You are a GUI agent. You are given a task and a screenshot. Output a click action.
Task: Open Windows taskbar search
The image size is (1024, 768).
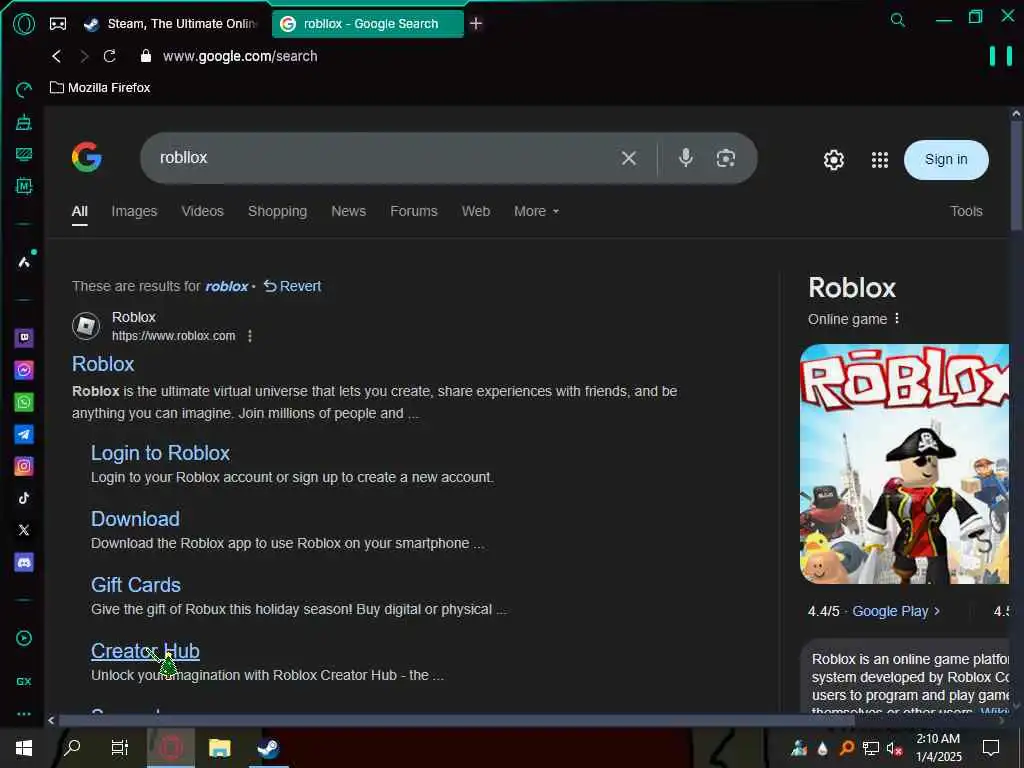72,748
